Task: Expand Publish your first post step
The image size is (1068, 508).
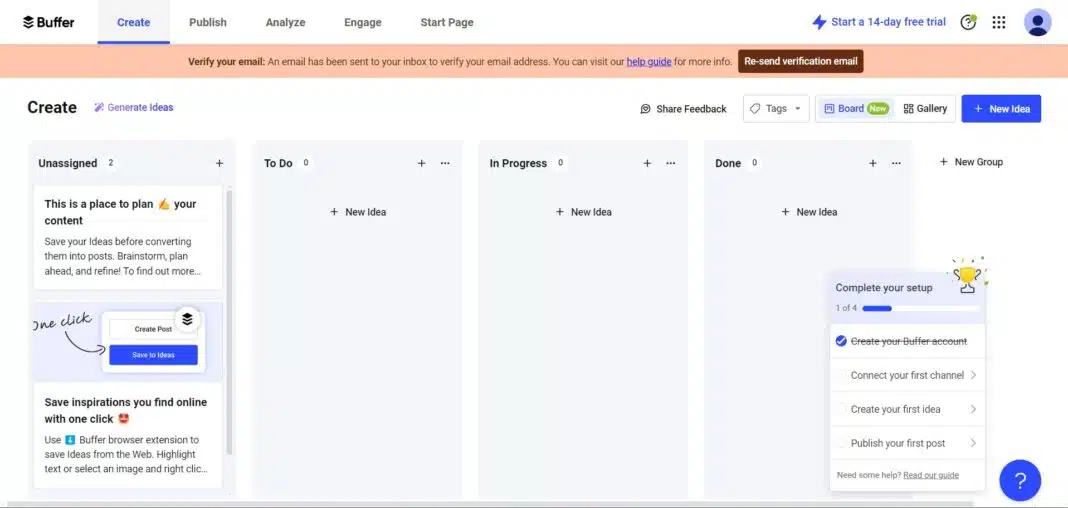Action: click(907, 443)
